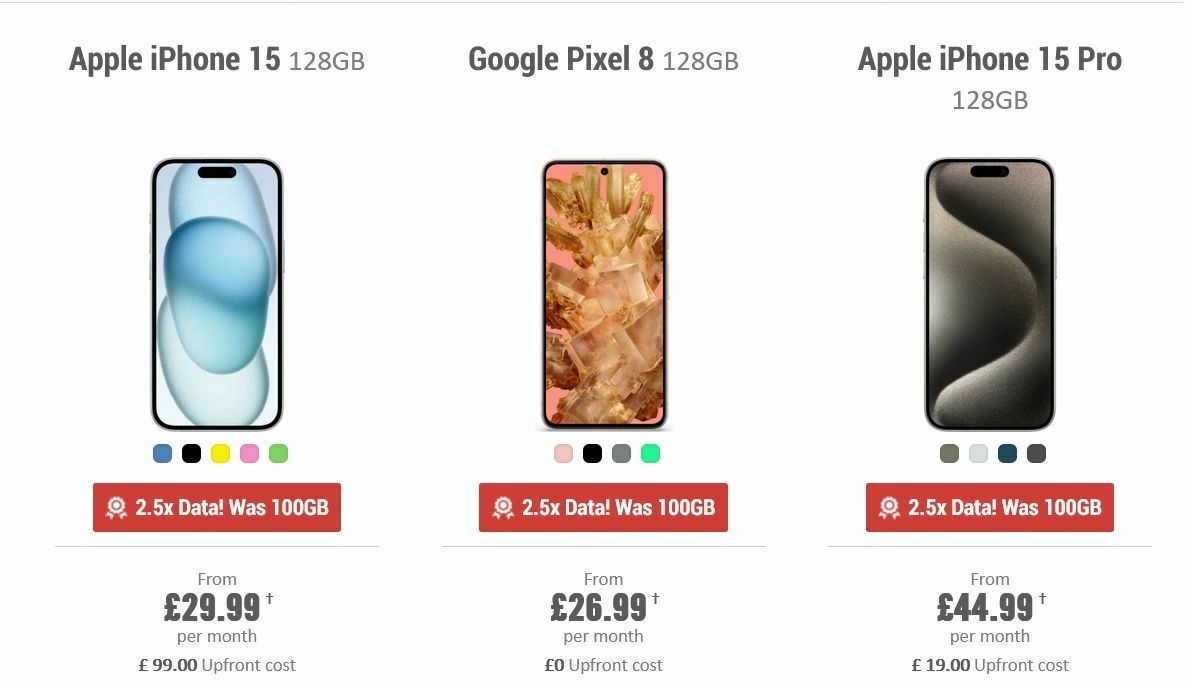Image resolution: width=1191 pixels, height=690 pixels.
Task: Open the Apple iPhone 15 Pro product page
Action: [x=988, y=60]
